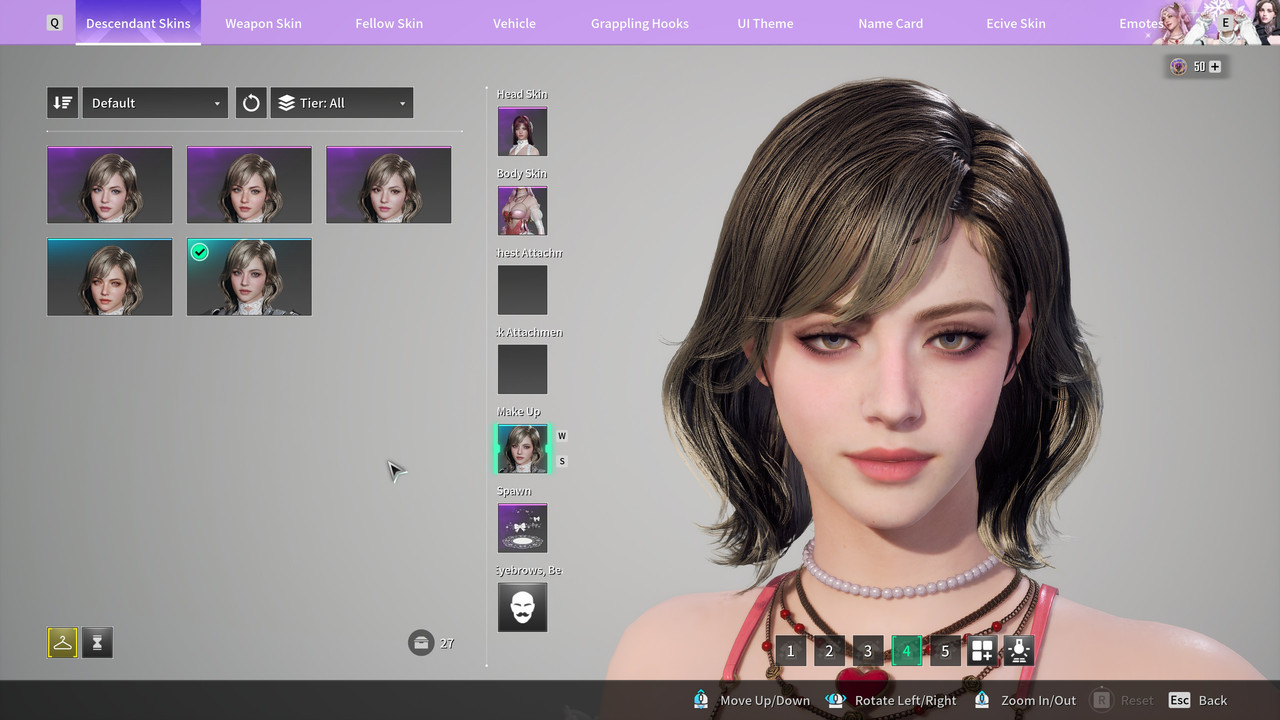Choose the first purple makeup thumbnail

[x=109, y=185]
